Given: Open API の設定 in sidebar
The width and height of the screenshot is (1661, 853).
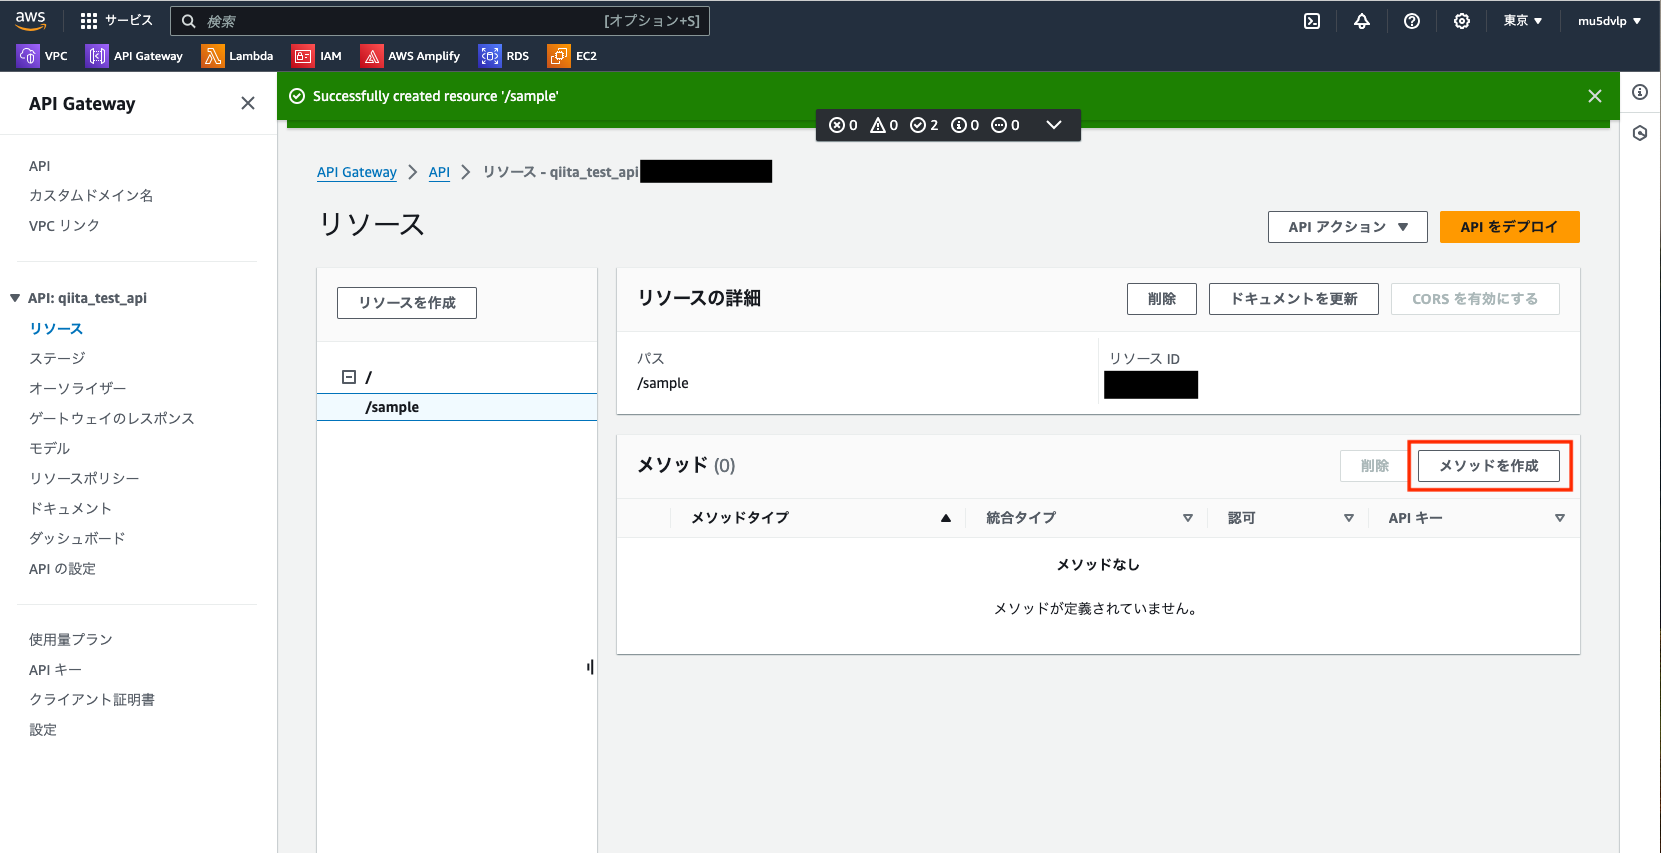Looking at the screenshot, I should 62,569.
